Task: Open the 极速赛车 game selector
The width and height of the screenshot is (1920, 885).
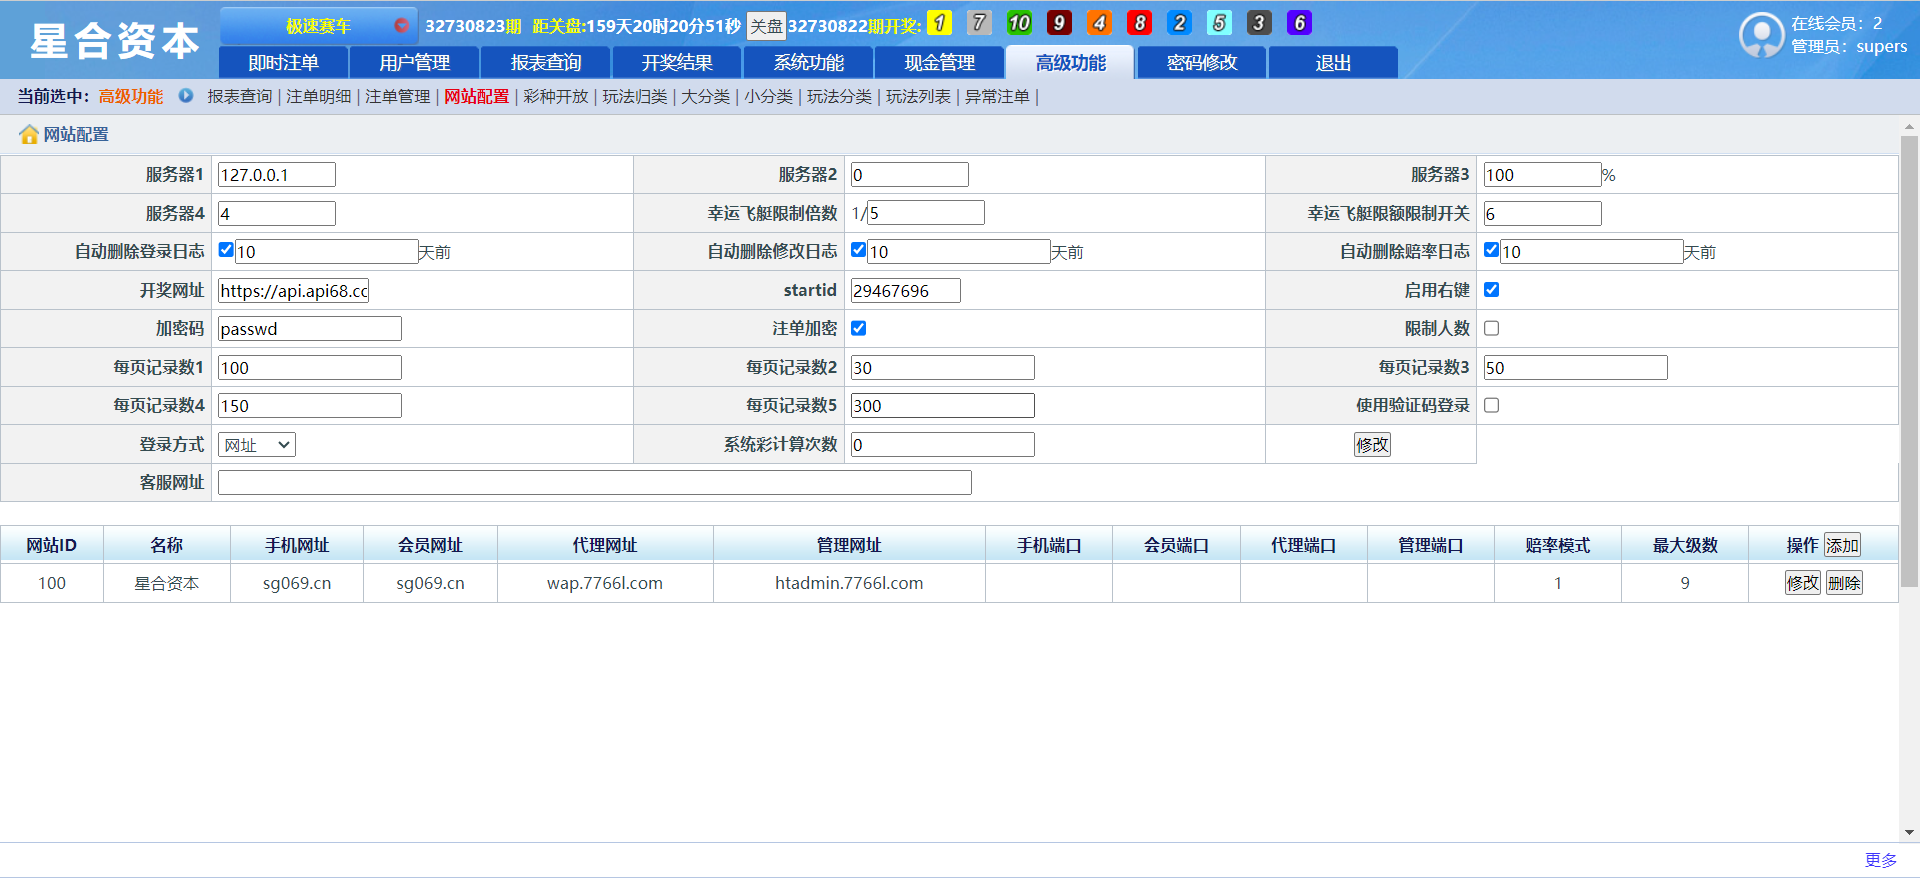Action: coord(318,25)
